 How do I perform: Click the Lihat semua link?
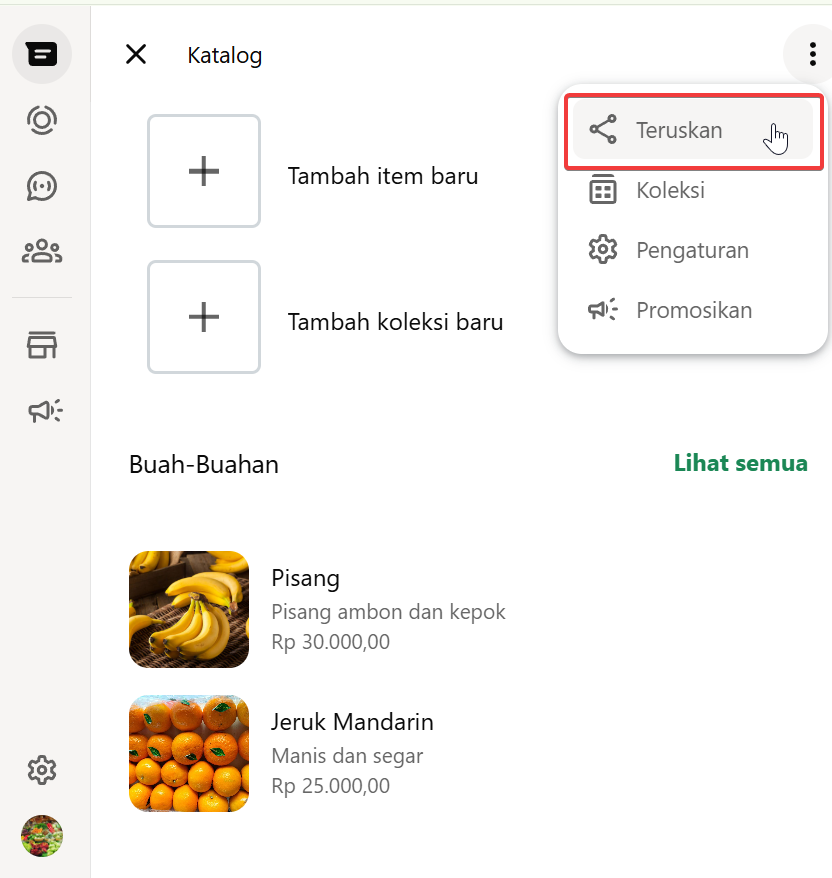tap(740, 463)
